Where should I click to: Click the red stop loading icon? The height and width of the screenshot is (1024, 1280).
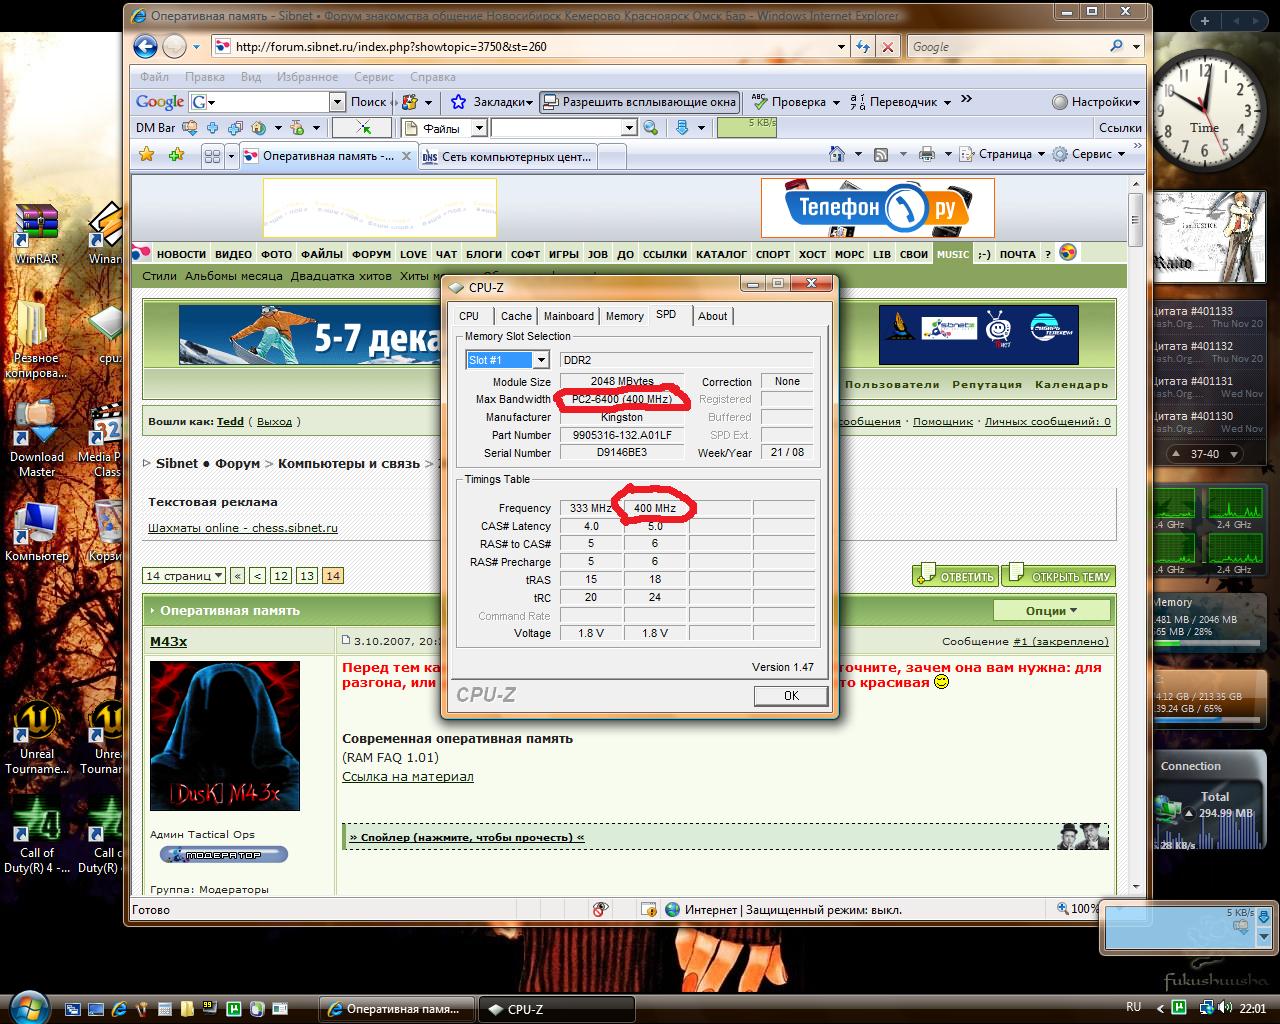pyautogui.click(x=888, y=46)
